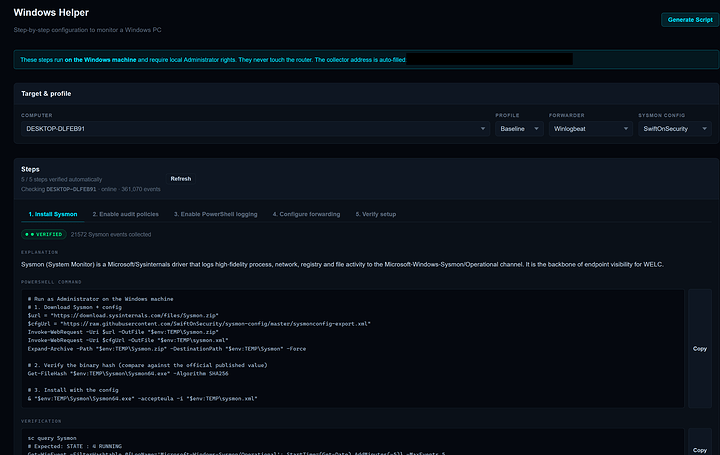The image size is (720, 455).
Task: Open the 4. Configure forwarding tab
Action: coord(306,214)
